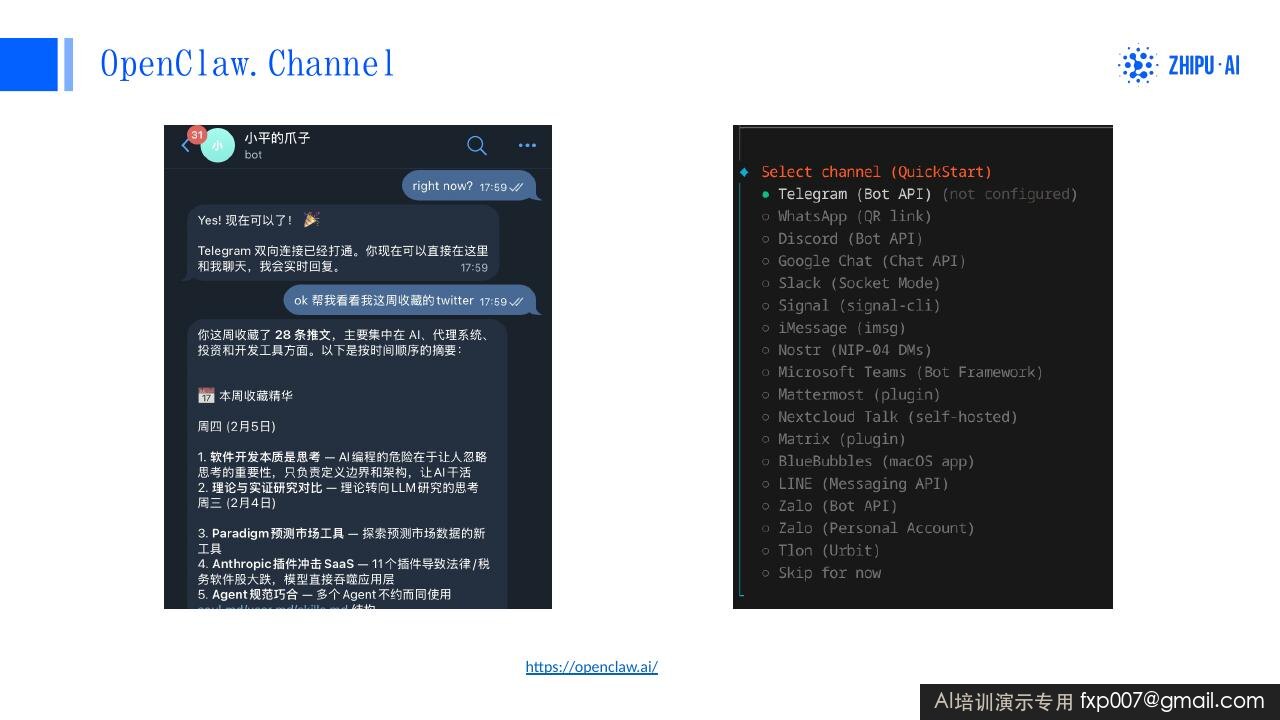This screenshot has width=1280, height=720.
Task: Select WhatsApp (QR link) channel option
Action: 846,216
